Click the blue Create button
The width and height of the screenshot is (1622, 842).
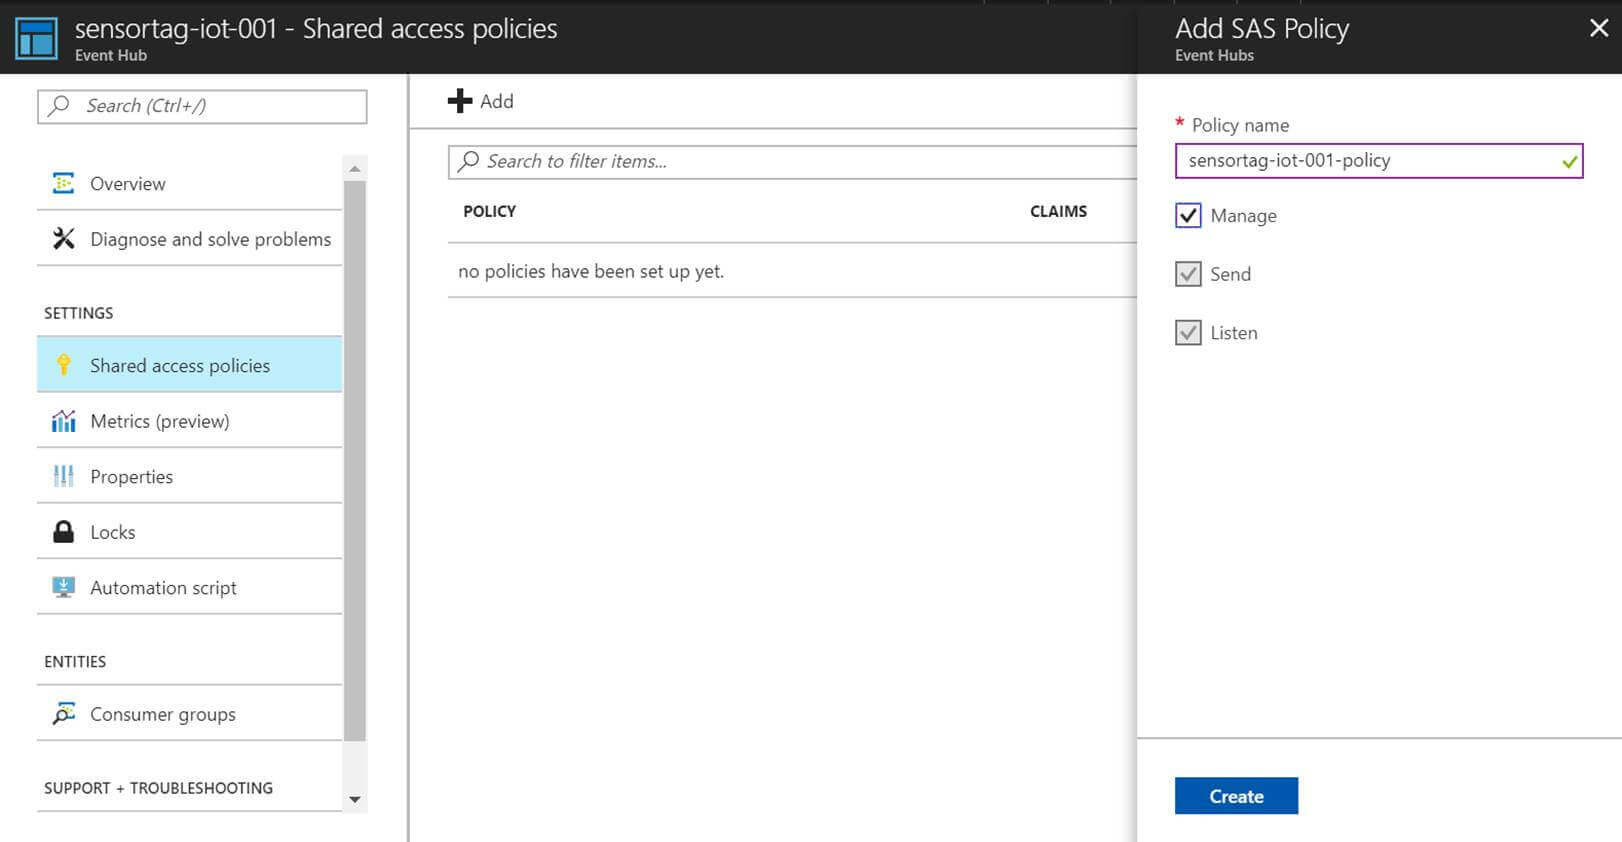[x=1236, y=796]
